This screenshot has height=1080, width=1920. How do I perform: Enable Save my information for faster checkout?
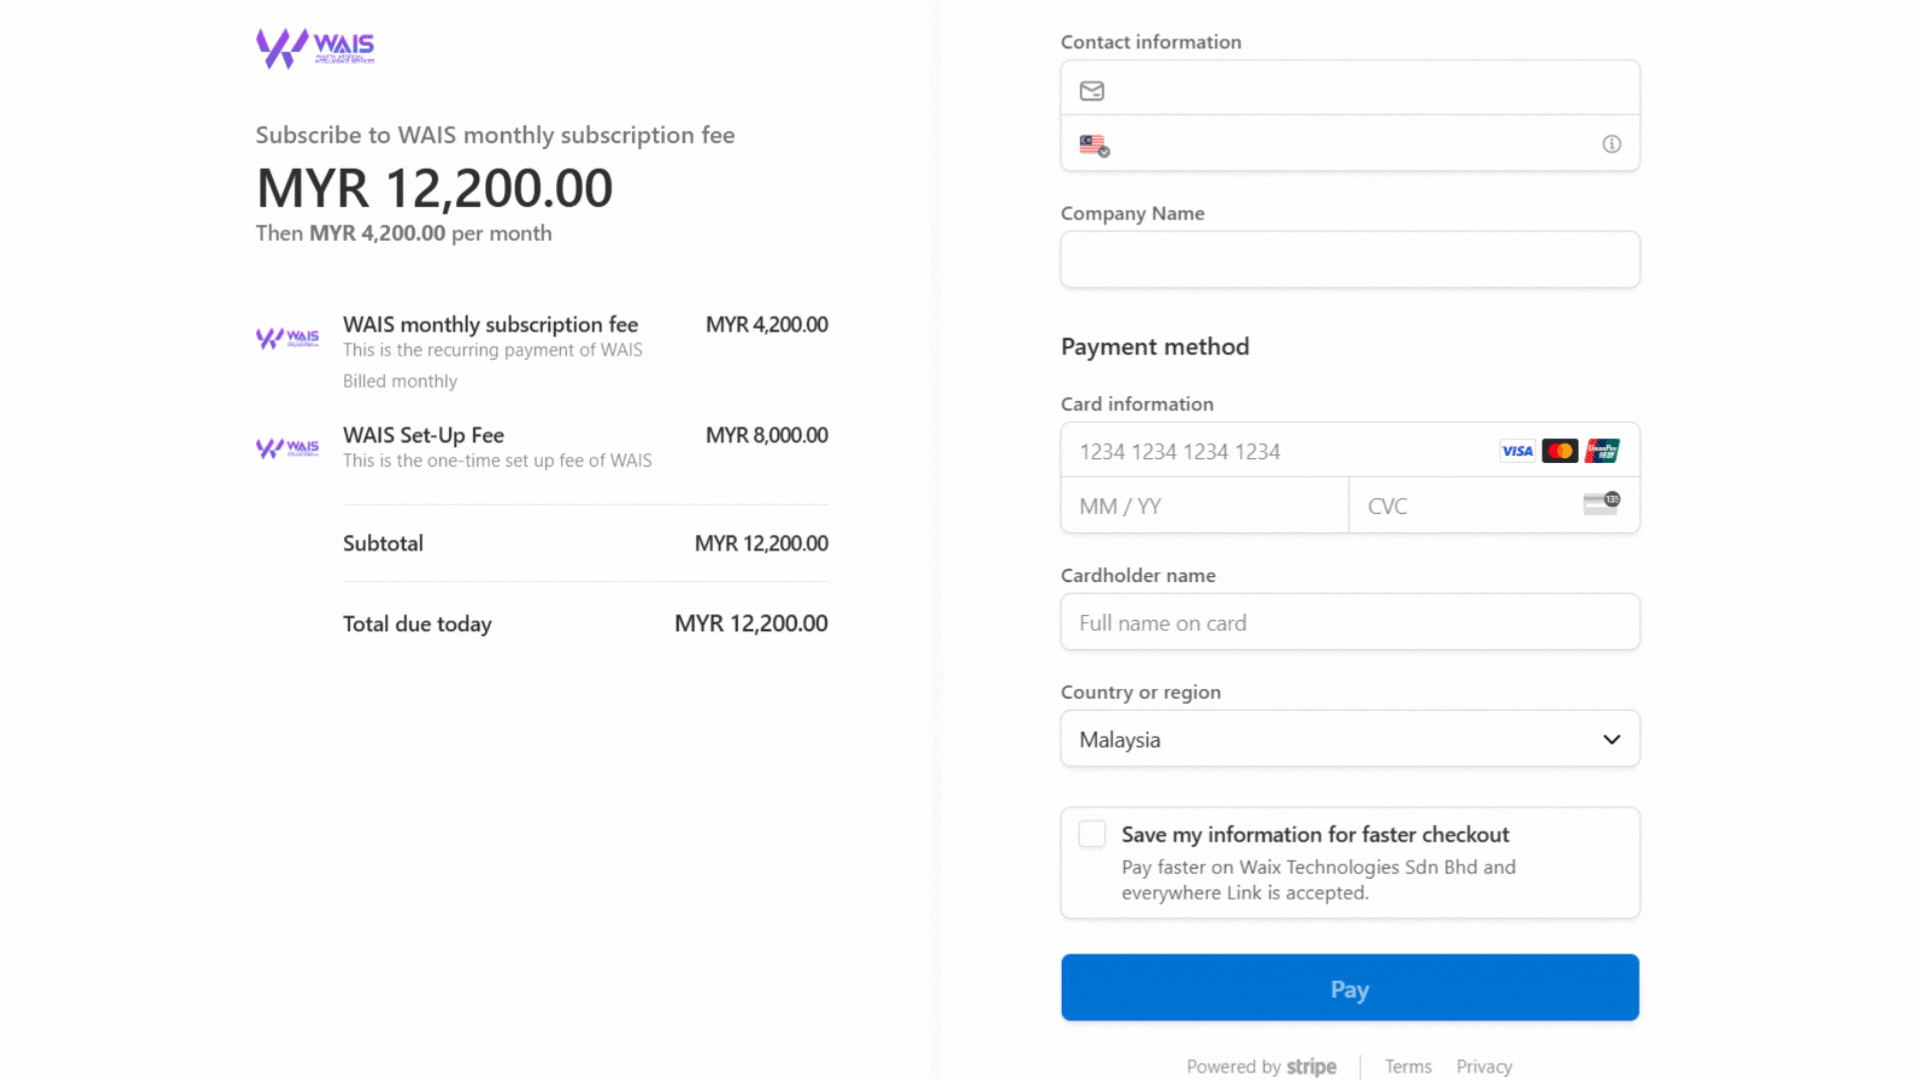[1092, 834]
